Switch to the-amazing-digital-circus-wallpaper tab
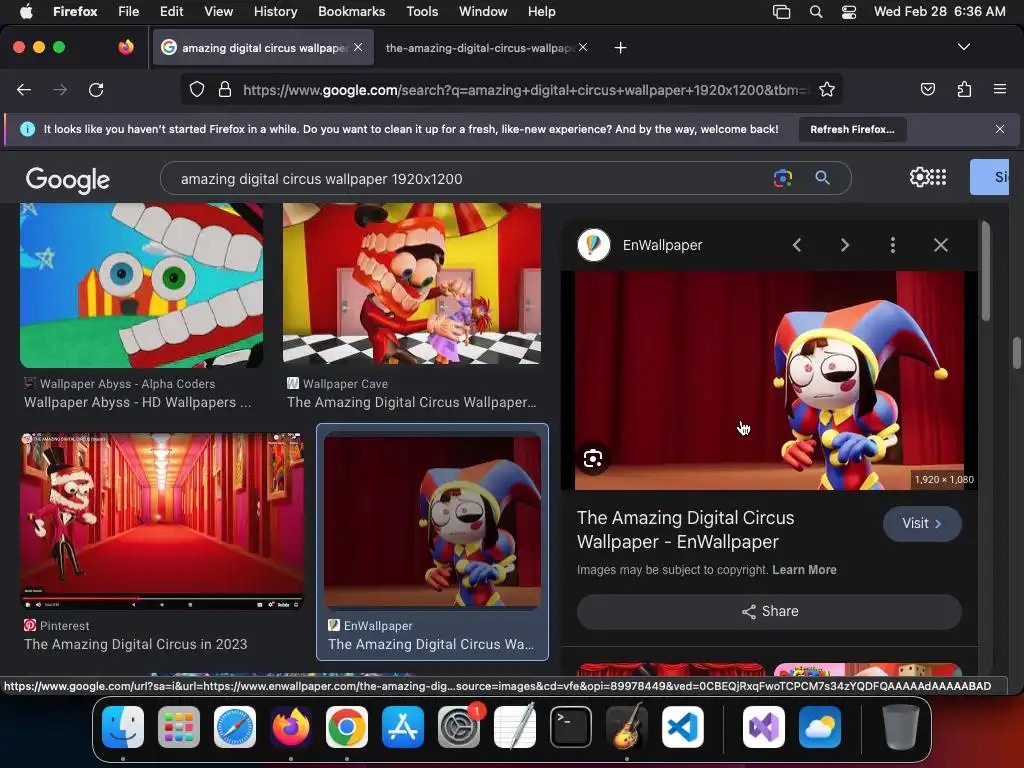The height and width of the screenshot is (768, 1024). 480,48
